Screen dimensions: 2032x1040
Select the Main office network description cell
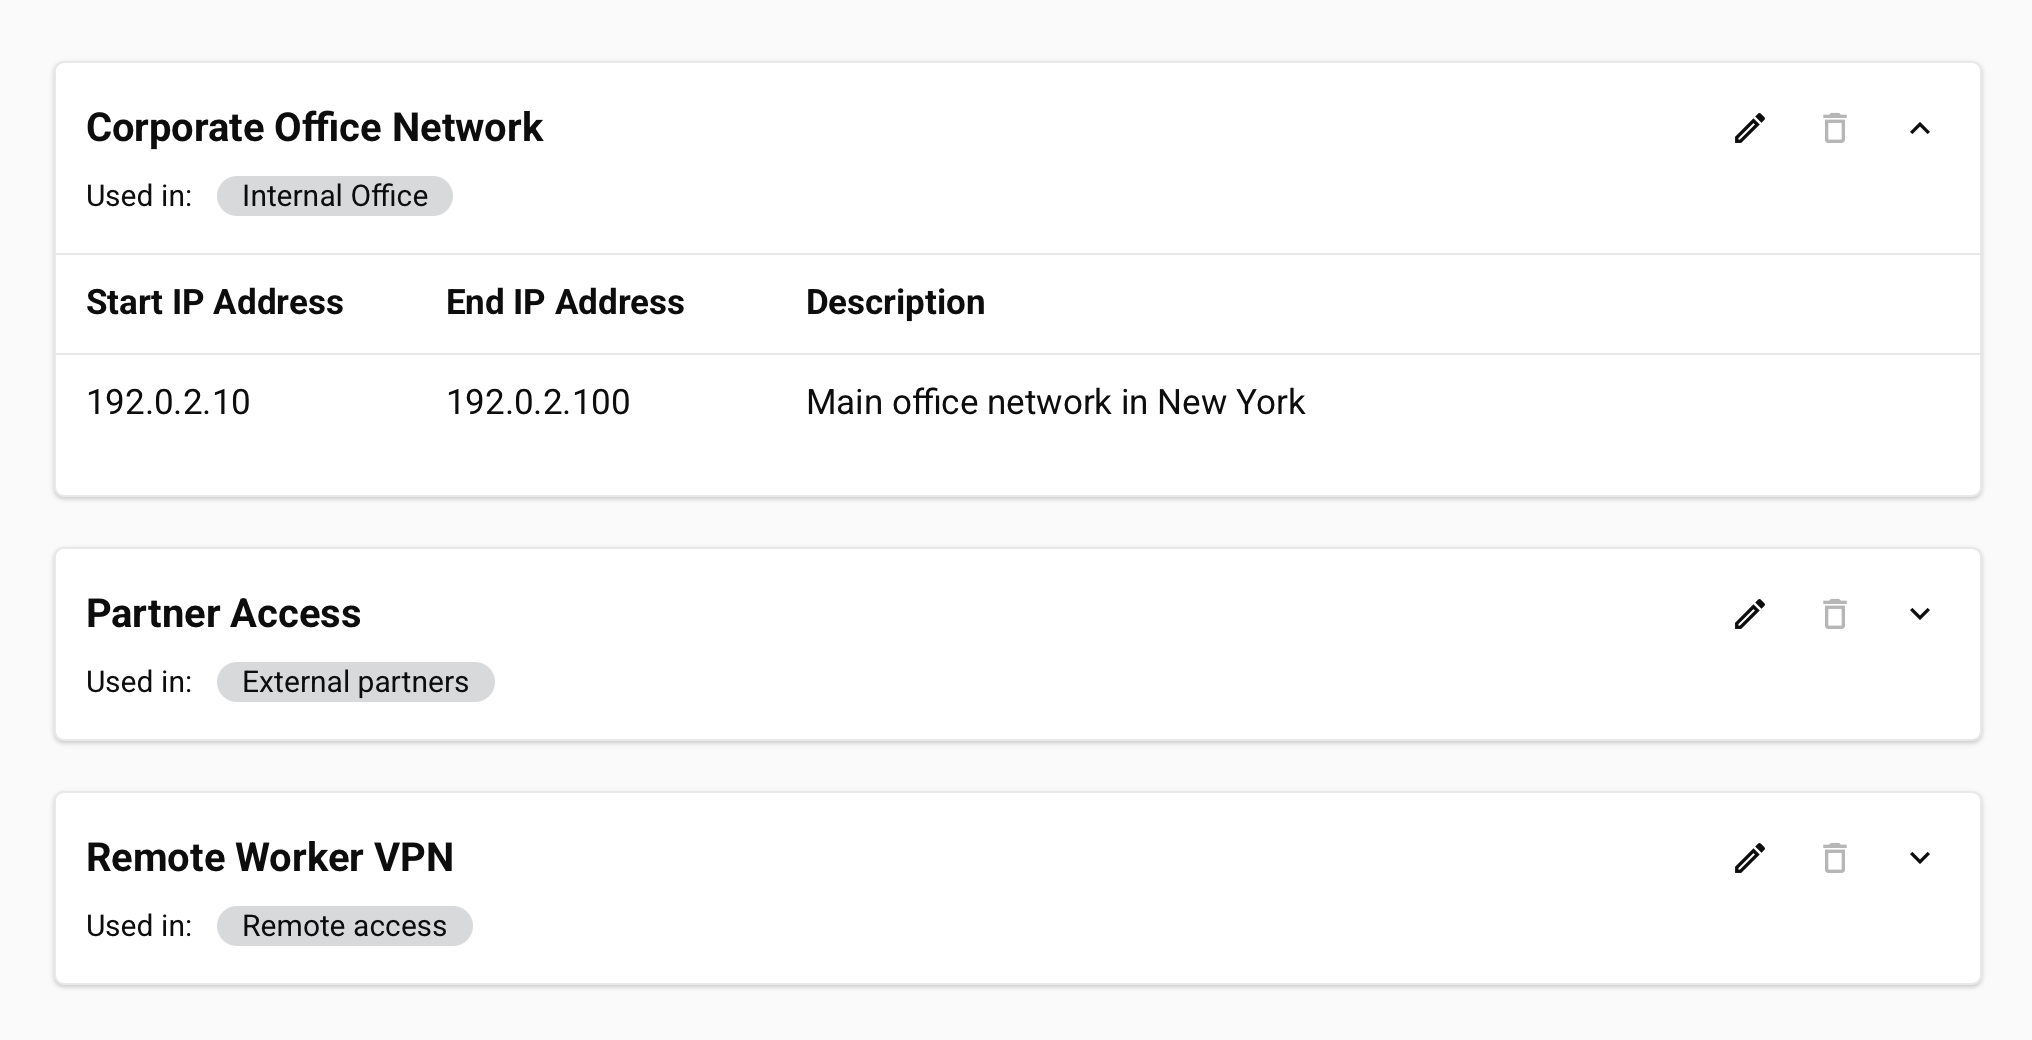pos(1056,402)
